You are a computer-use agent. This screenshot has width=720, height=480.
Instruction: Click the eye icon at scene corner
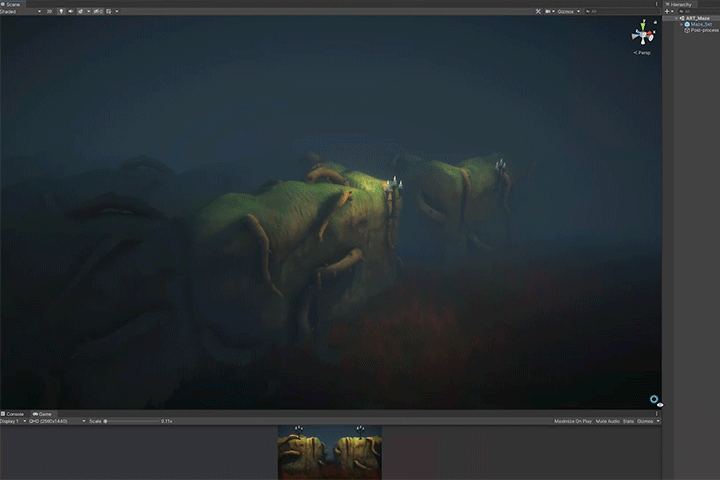click(x=660, y=405)
